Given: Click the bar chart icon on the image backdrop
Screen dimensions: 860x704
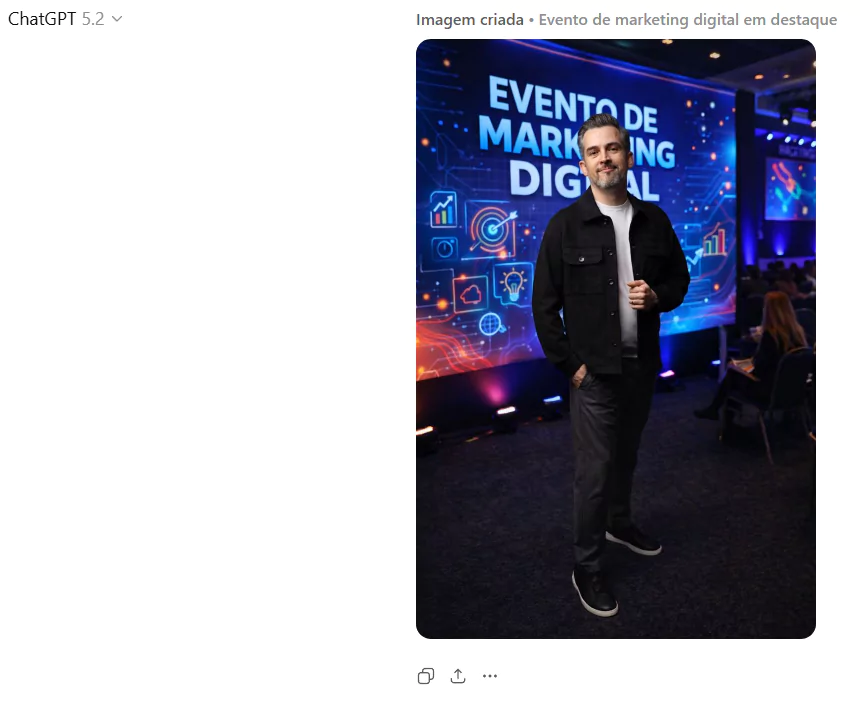Looking at the screenshot, I should pyautogui.click(x=443, y=209).
